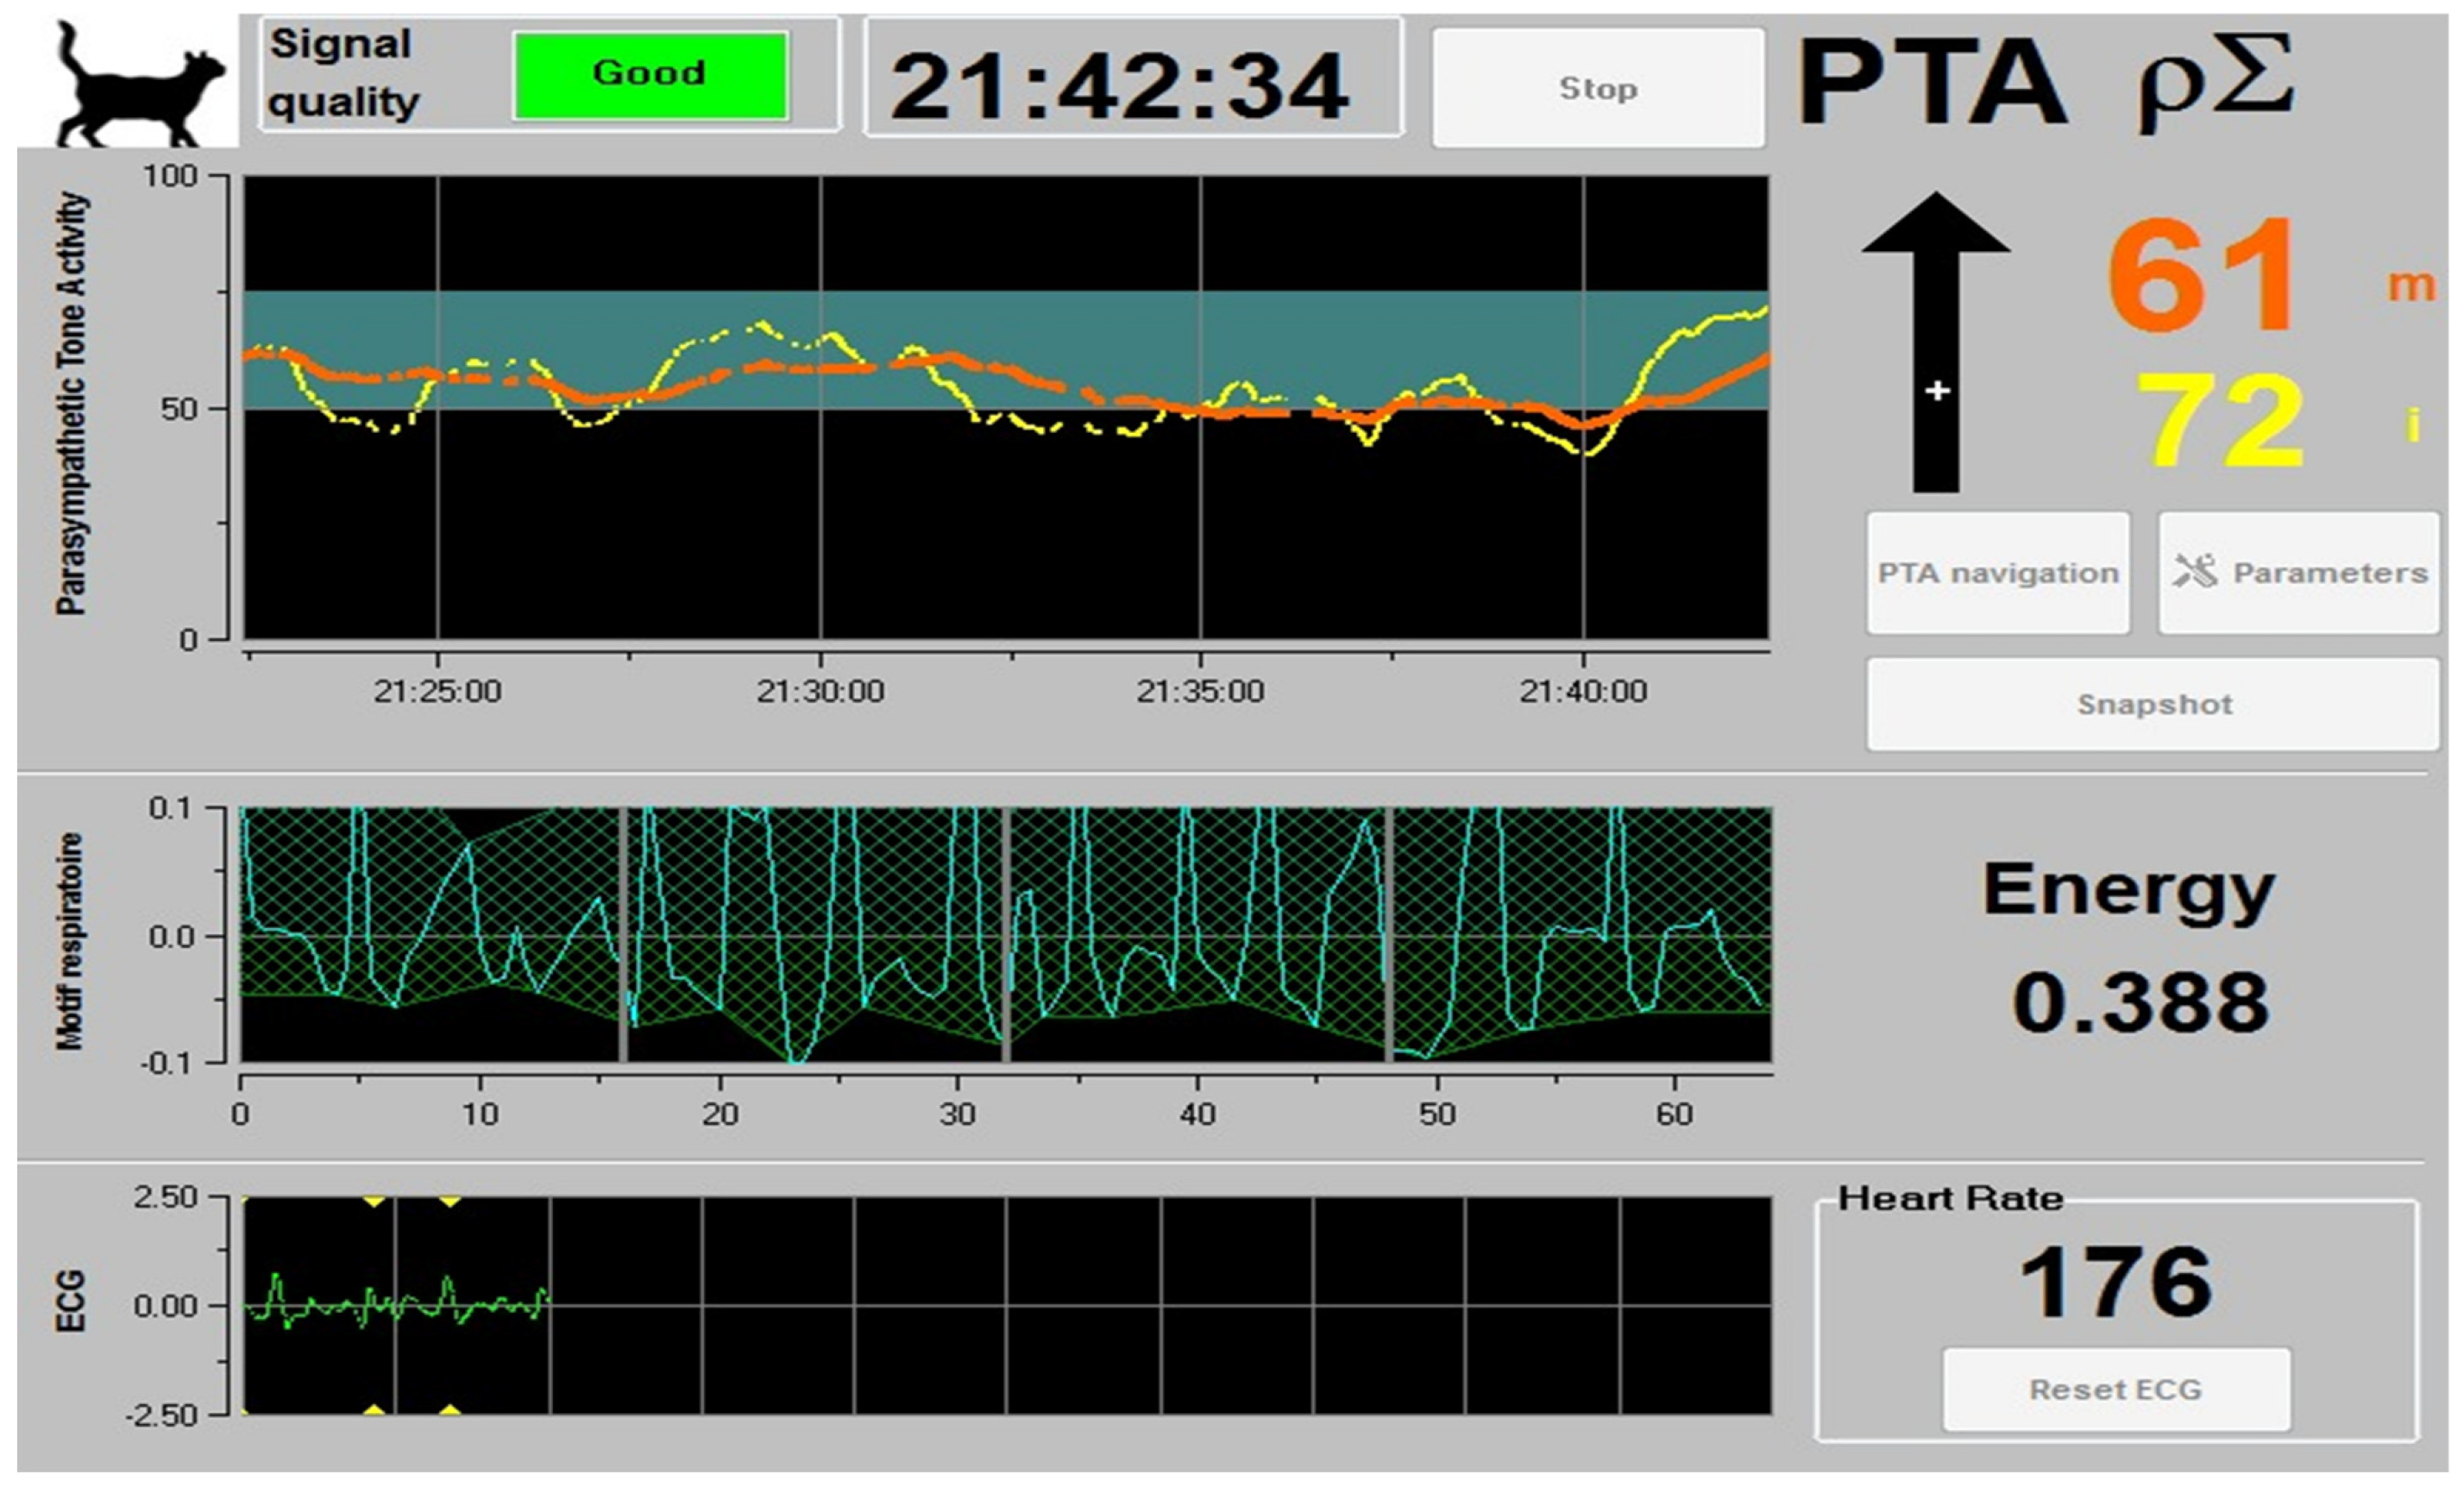Click the Energy value 0.388
Viewport: 2464px width, 1487px height.
pos(2140,1003)
